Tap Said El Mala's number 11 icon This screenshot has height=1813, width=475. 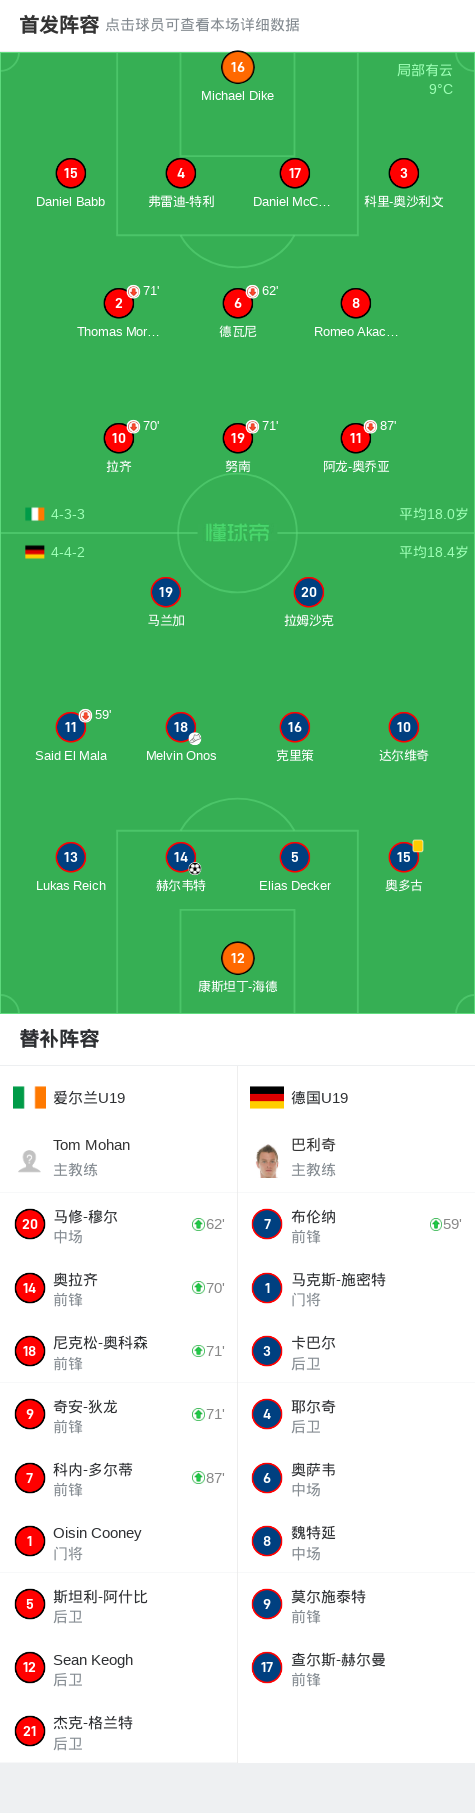point(70,727)
